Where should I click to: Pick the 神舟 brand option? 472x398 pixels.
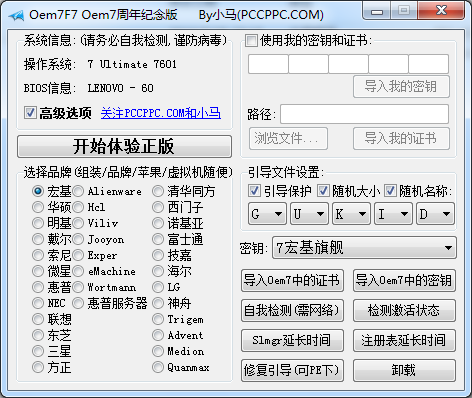click(x=158, y=303)
